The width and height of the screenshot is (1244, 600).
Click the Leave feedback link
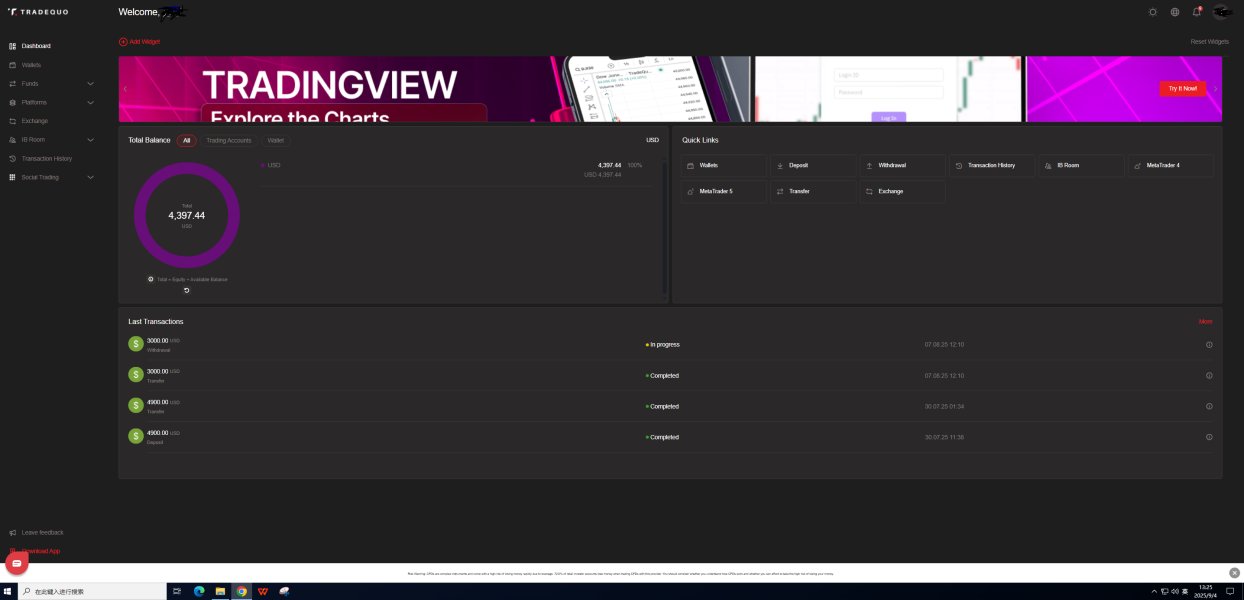[36, 533]
